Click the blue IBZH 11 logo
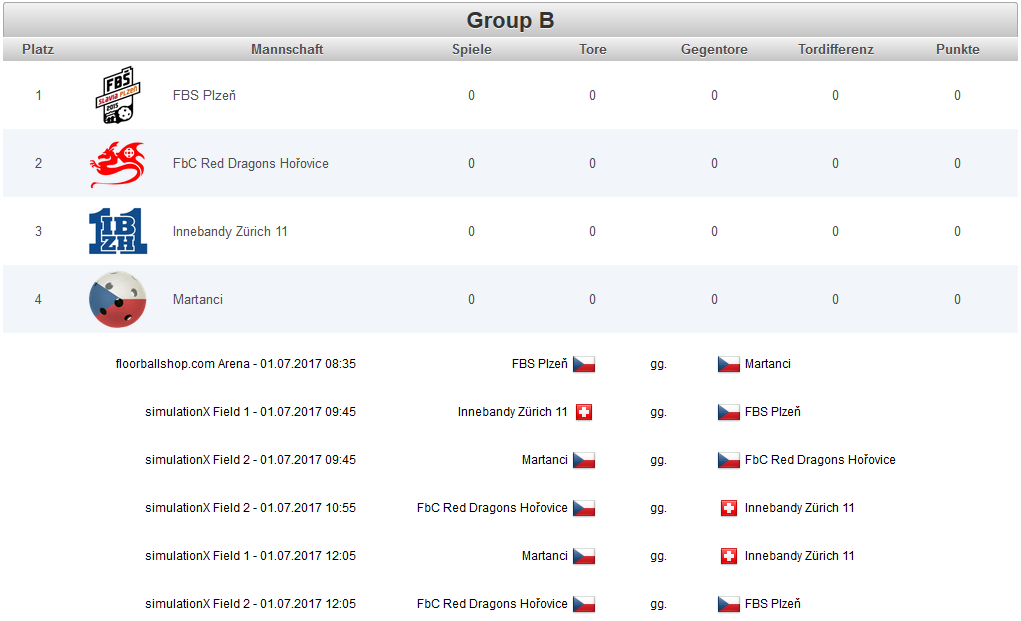 (118, 231)
